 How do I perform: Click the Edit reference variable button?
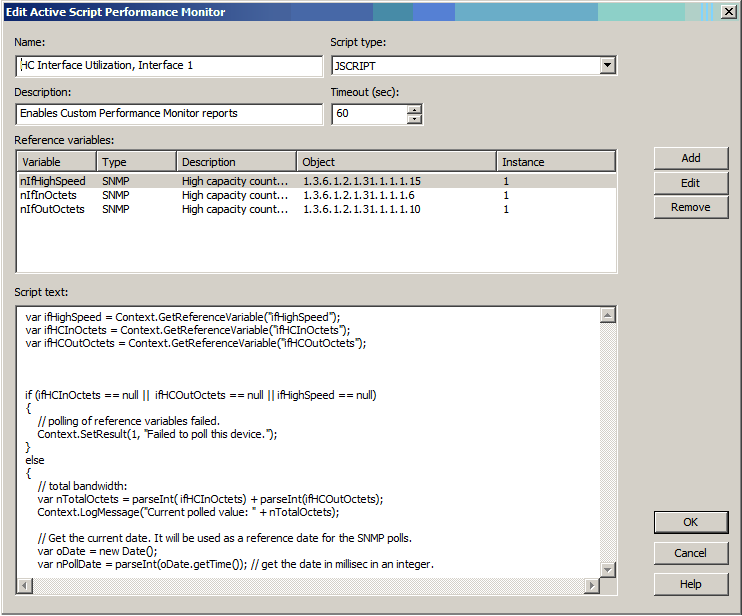690,183
